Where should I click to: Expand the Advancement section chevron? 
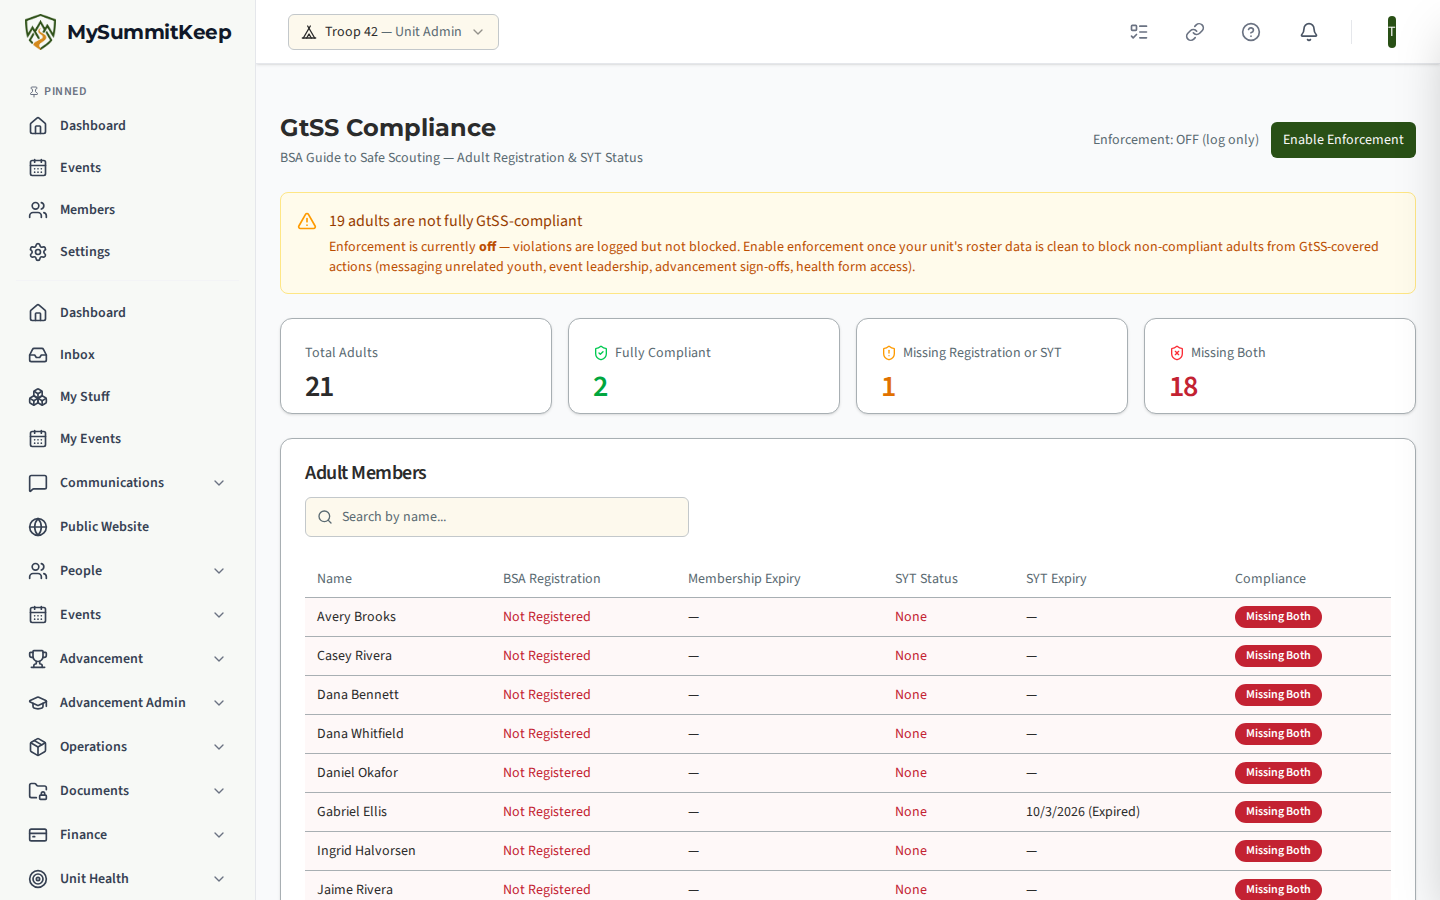click(219, 659)
